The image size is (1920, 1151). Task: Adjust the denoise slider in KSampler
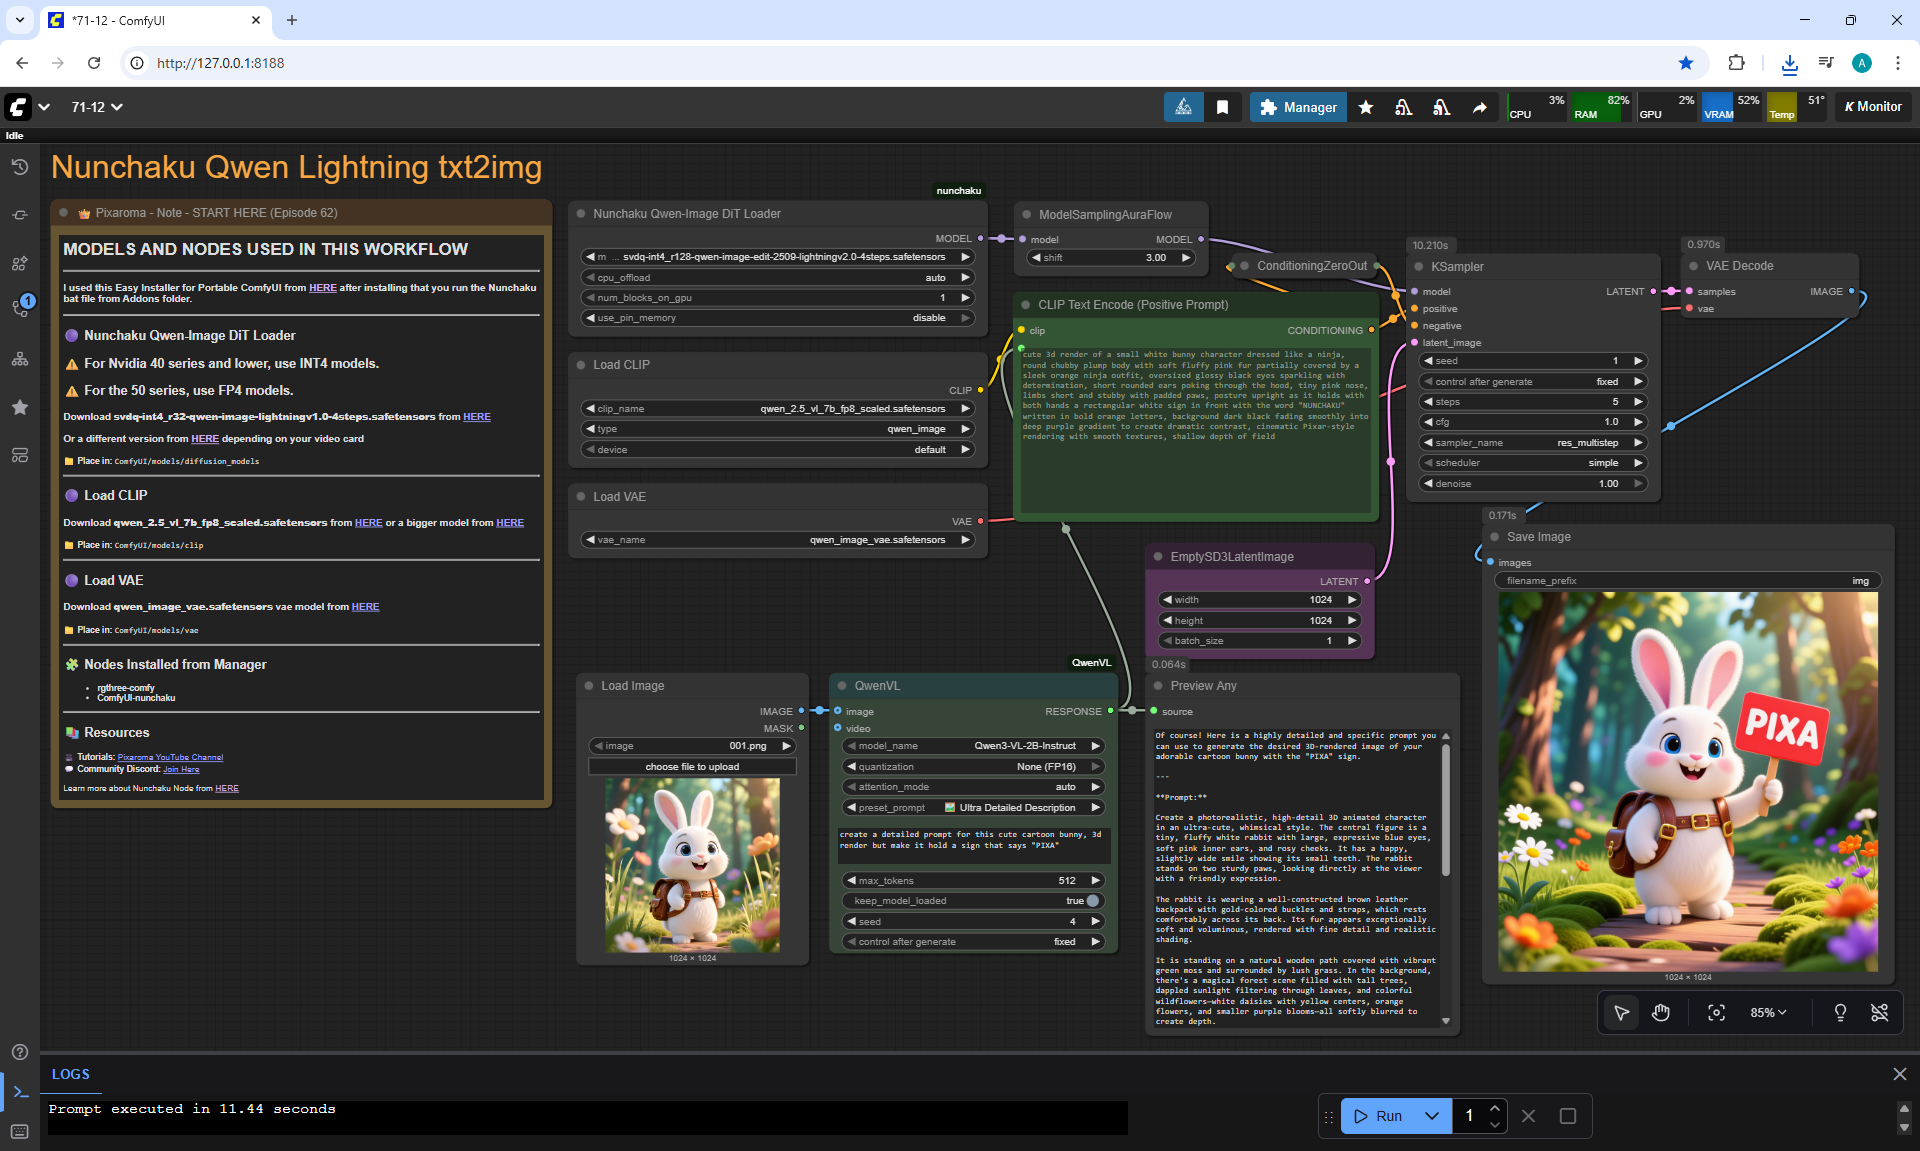point(1531,484)
